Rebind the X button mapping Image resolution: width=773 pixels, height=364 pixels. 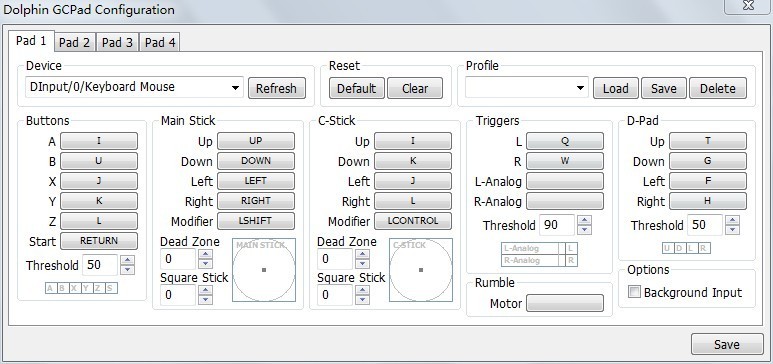point(99,181)
